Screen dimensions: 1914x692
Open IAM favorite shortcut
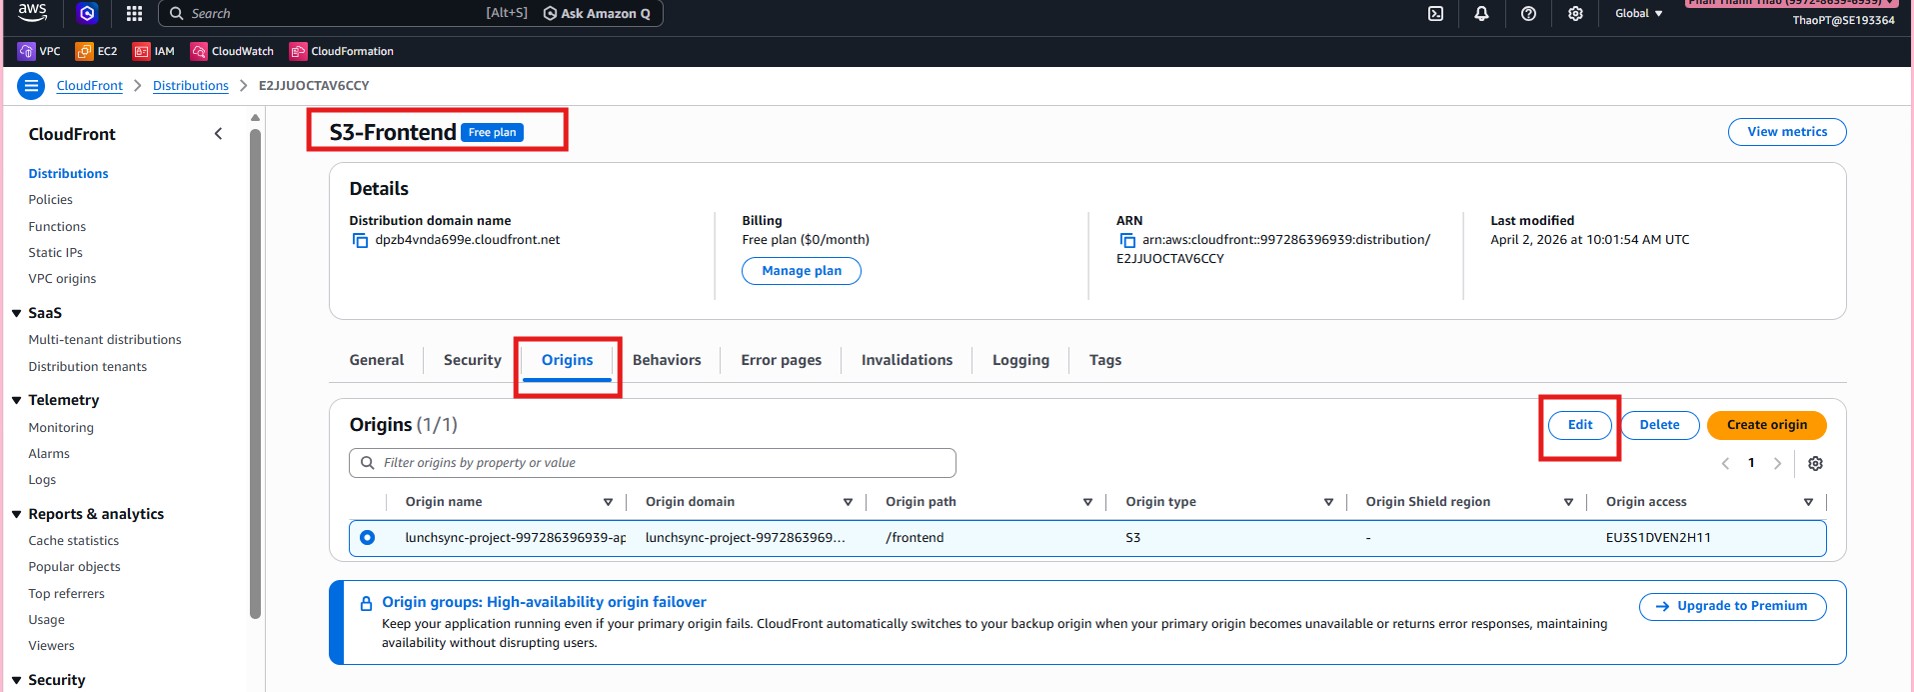tap(154, 51)
